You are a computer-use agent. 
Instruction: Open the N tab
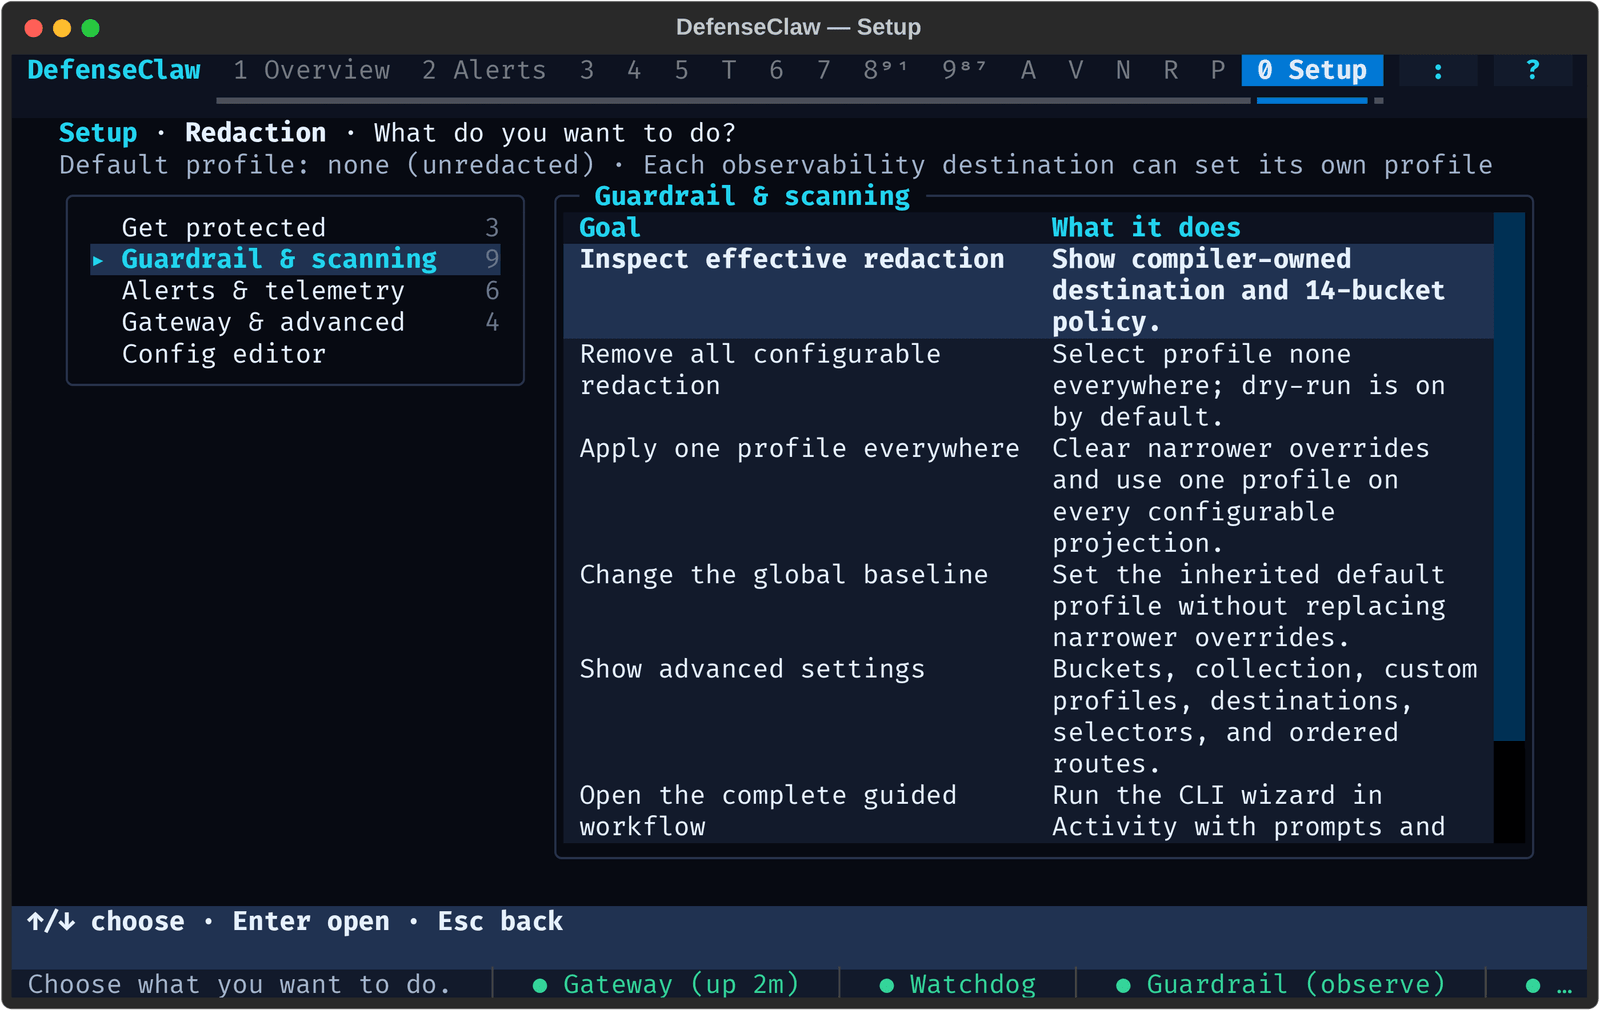(x=1123, y=70)
